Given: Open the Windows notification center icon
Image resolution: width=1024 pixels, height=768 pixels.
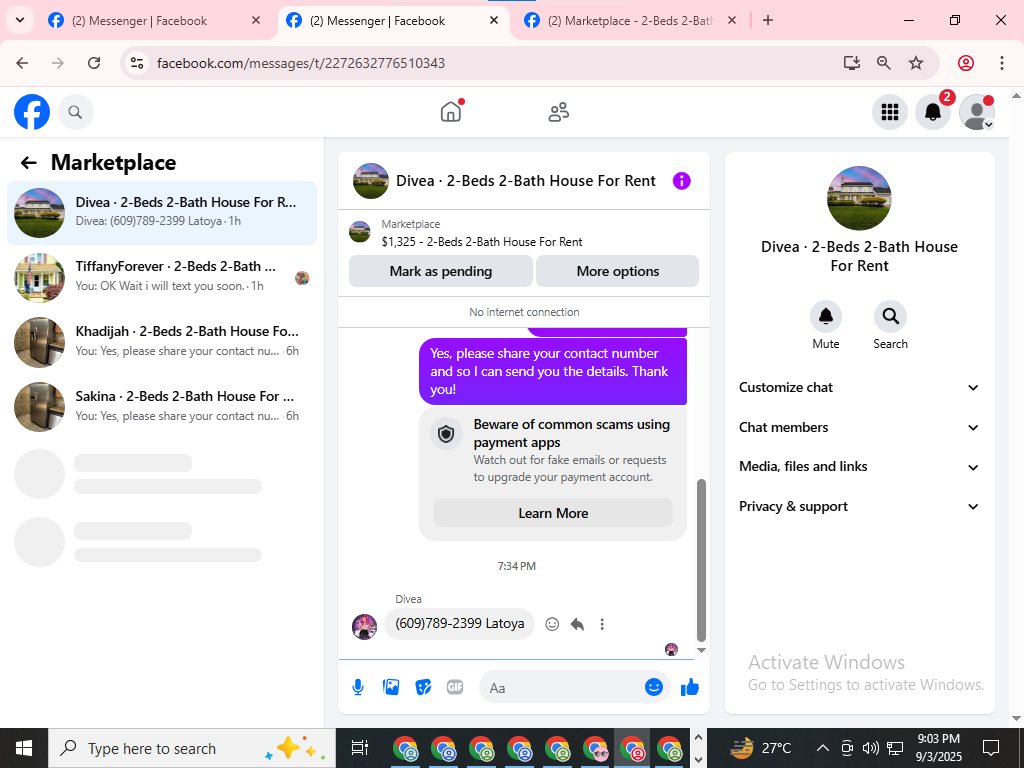Looking at the screenshot, I should [991, 748].
